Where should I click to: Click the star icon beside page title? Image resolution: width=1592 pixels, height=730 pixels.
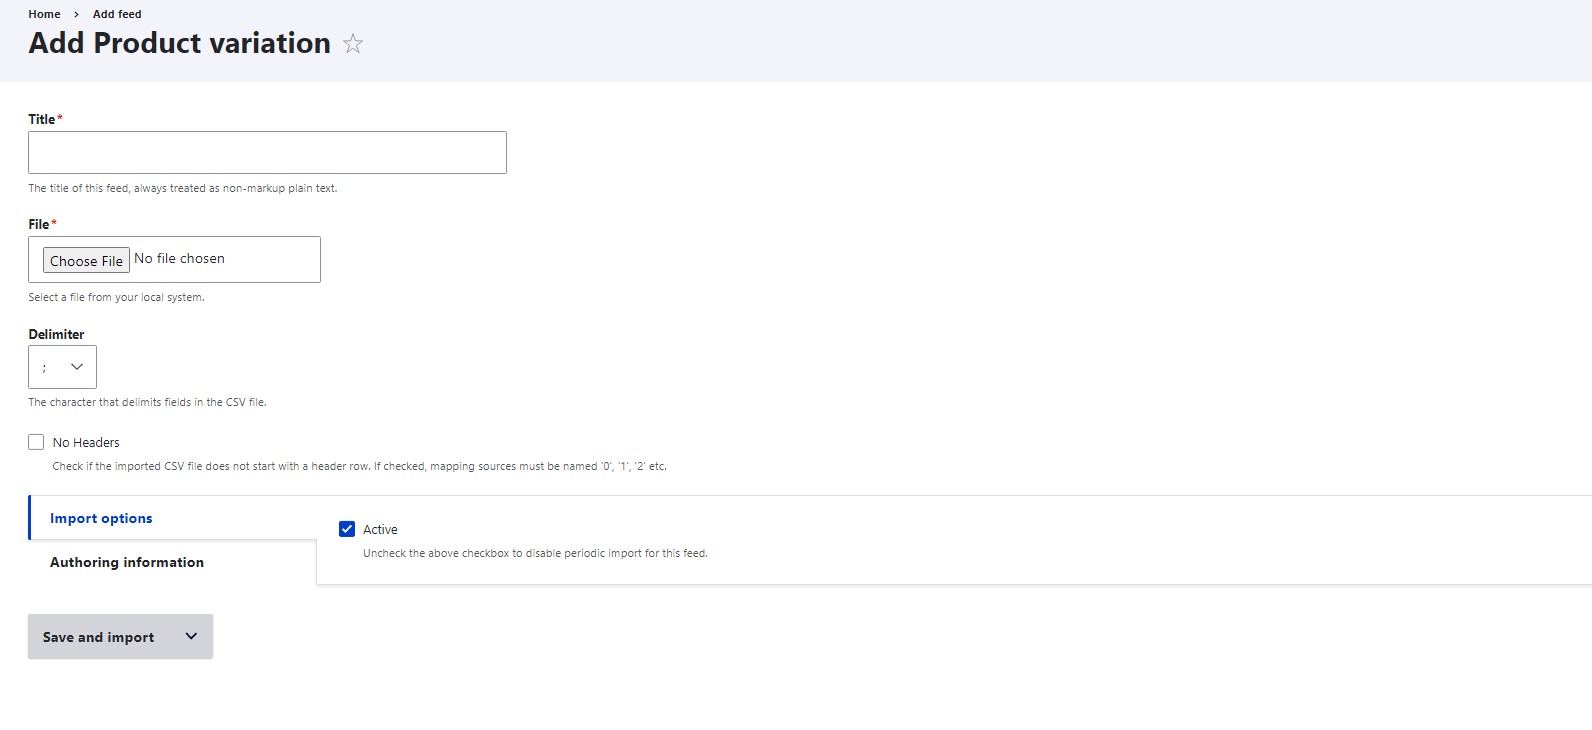pos(353,44)
